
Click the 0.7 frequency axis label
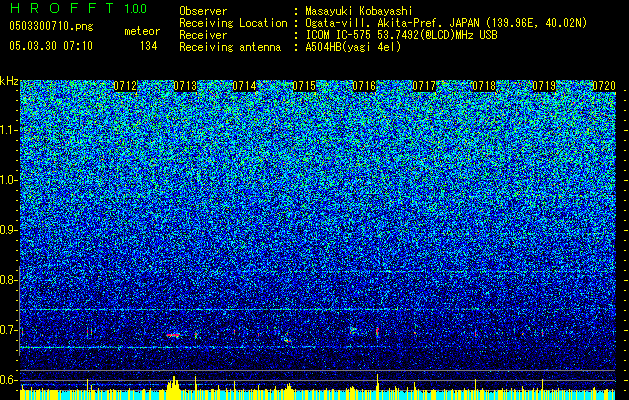8,331
